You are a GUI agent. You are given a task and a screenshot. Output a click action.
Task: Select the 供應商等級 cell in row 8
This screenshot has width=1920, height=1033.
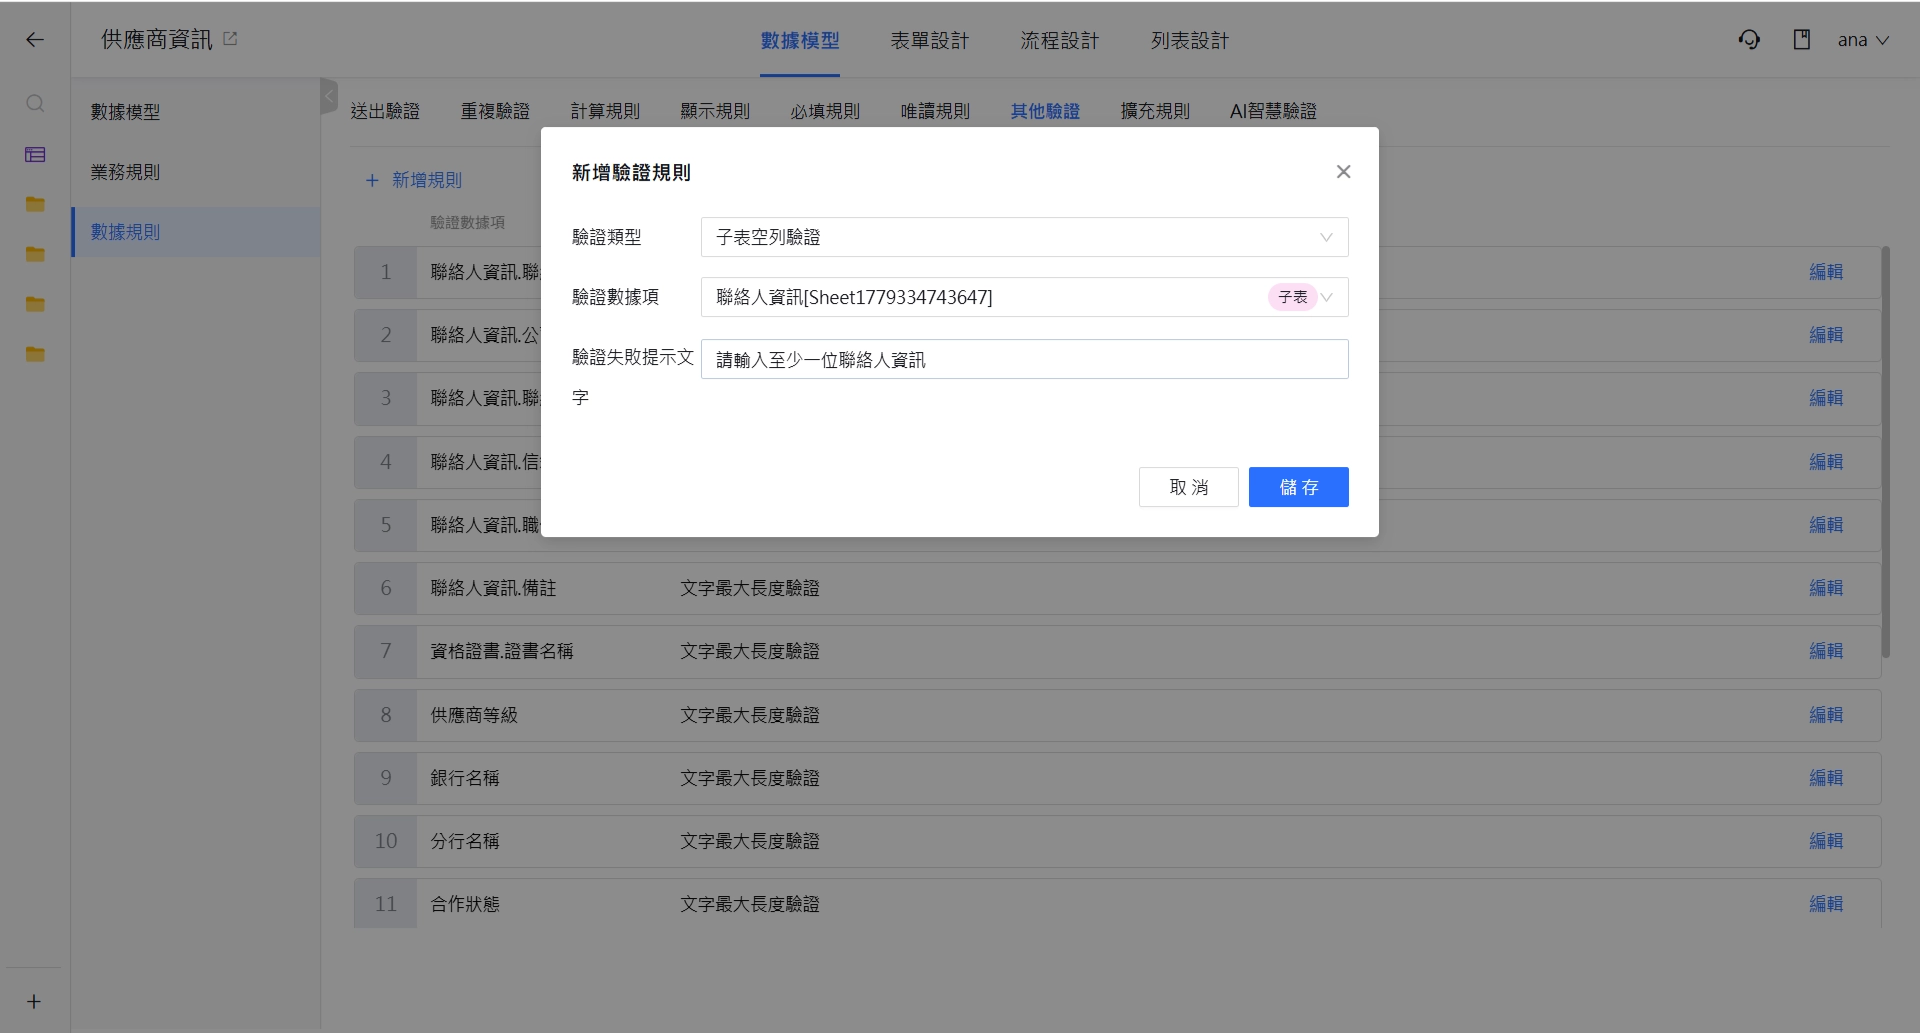click(x=474, y=715)
